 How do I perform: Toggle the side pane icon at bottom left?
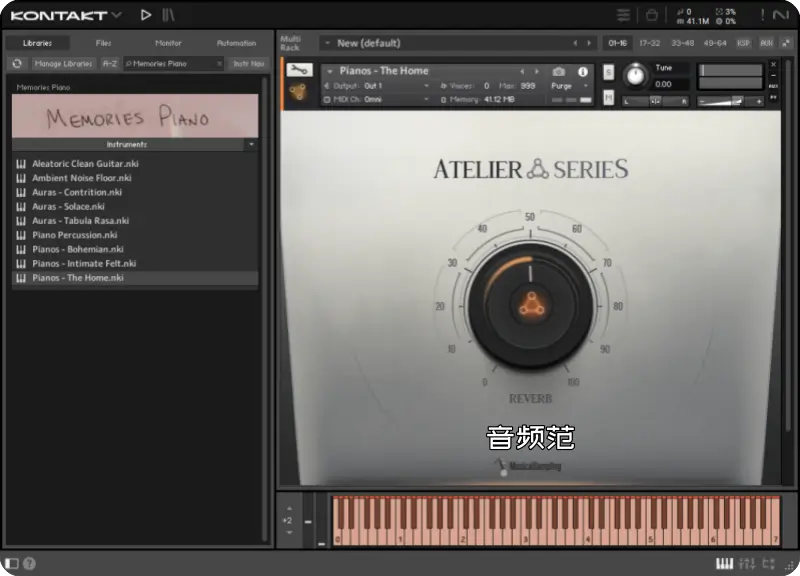point(12,563)
